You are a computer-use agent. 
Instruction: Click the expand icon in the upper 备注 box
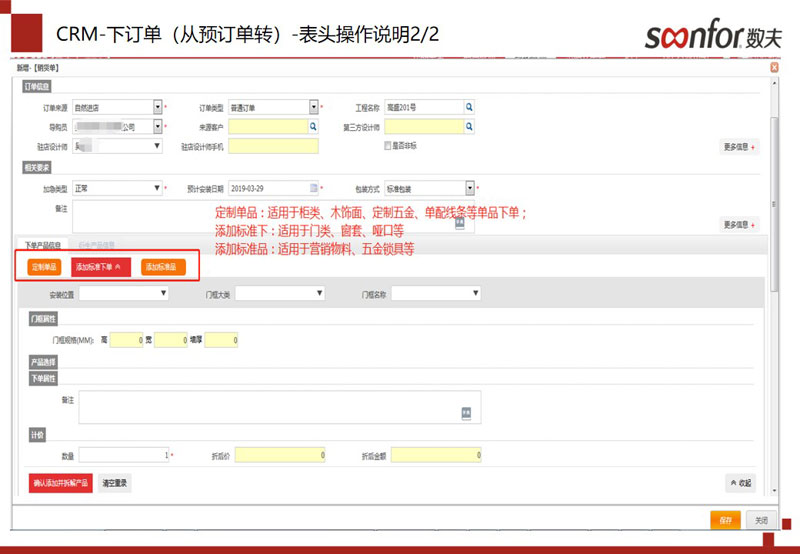point(459,224)
